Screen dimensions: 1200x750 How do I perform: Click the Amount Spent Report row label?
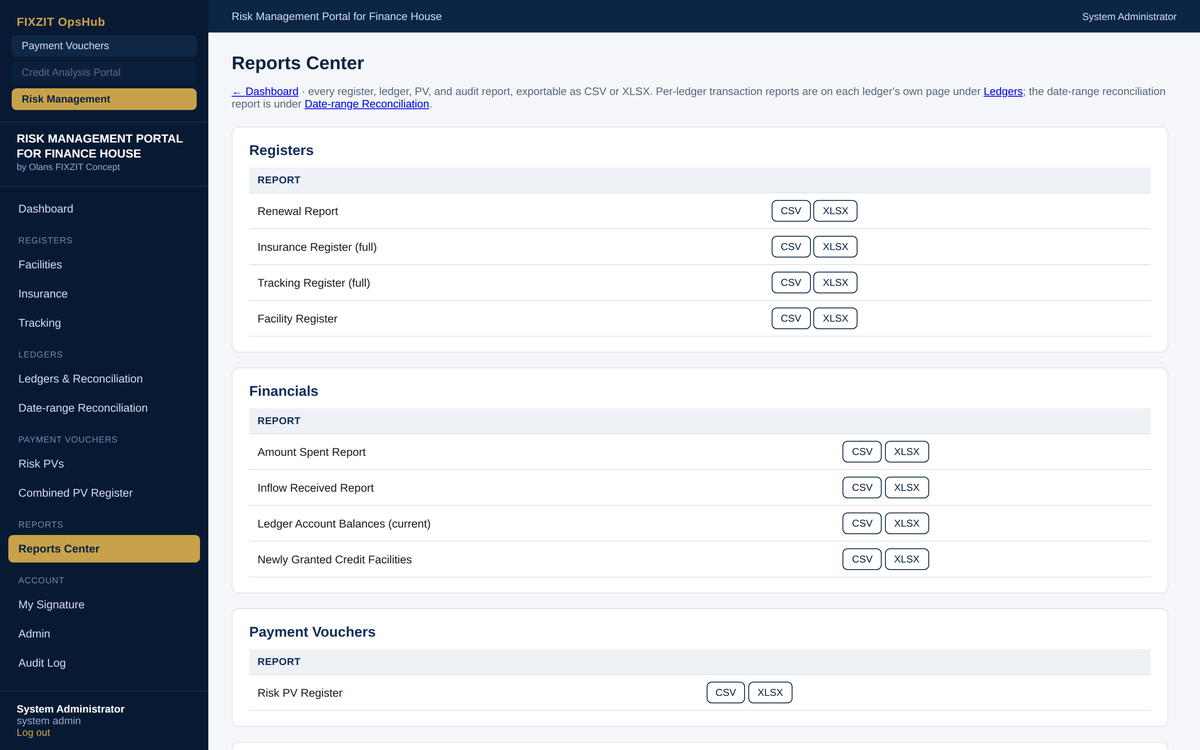click(x=312, y=452)
